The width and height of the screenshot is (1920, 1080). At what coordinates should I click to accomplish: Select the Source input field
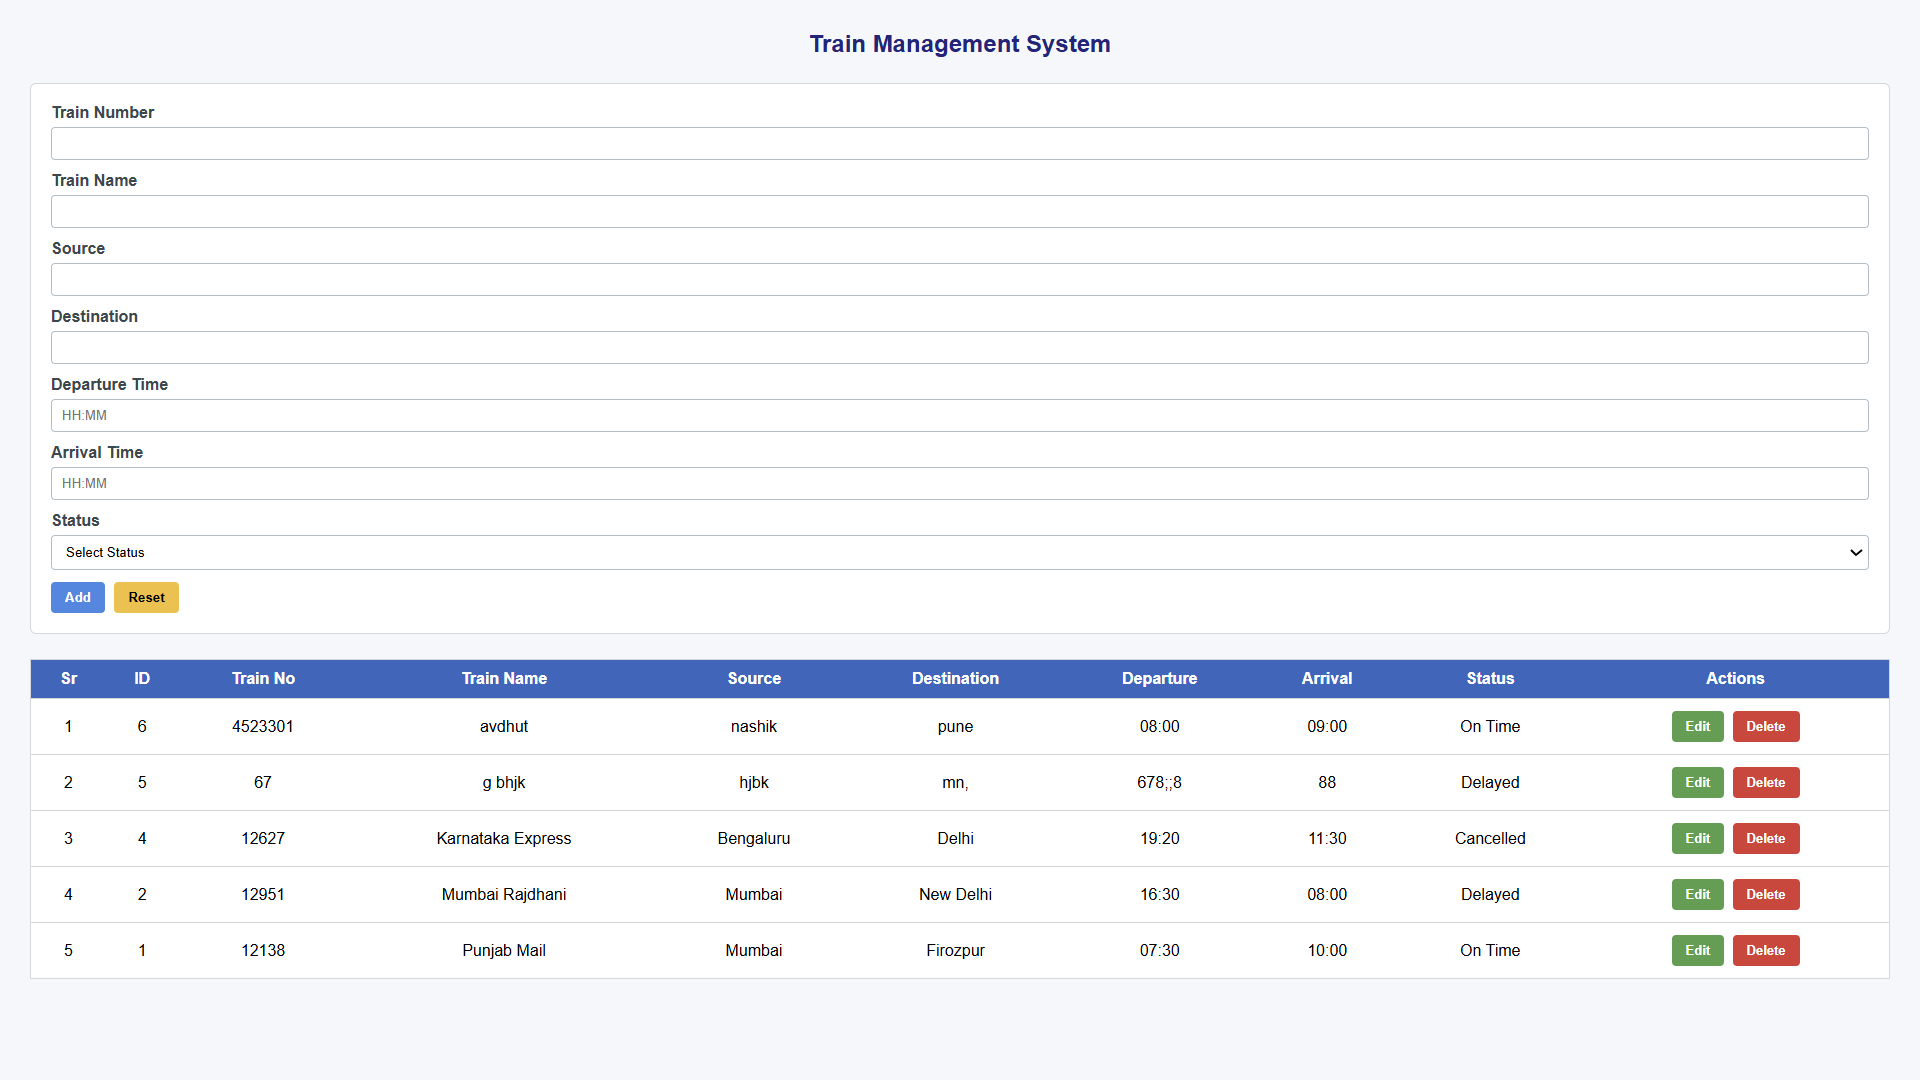[960, 279]
